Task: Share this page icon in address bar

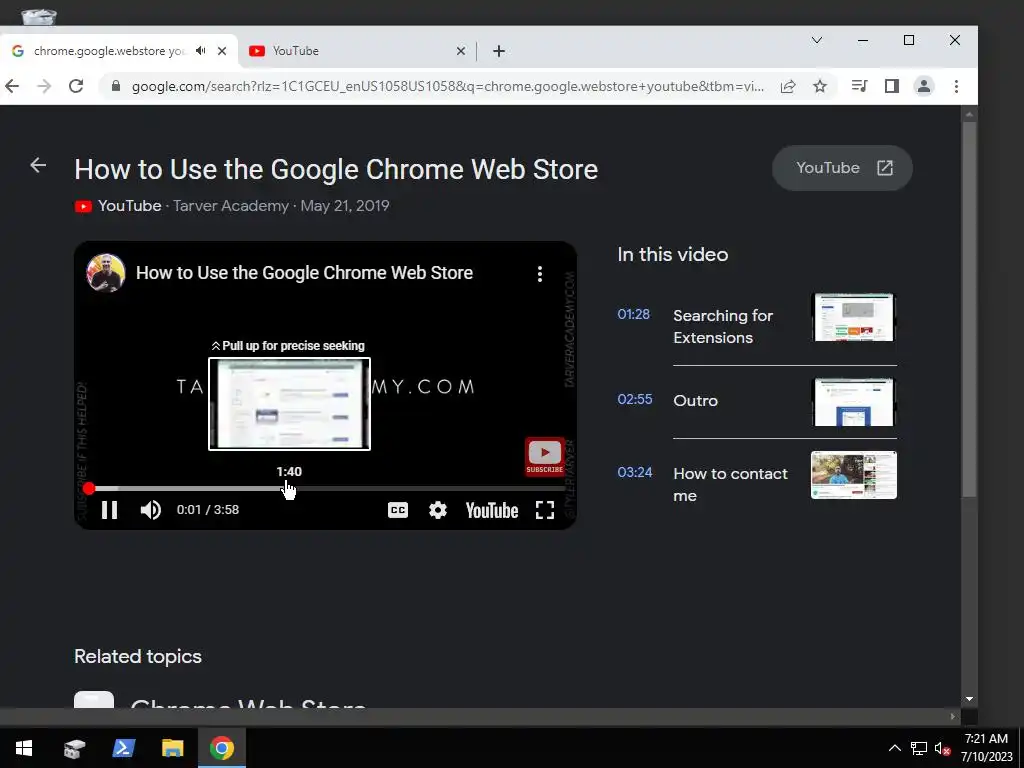Action: coord(788,86)
